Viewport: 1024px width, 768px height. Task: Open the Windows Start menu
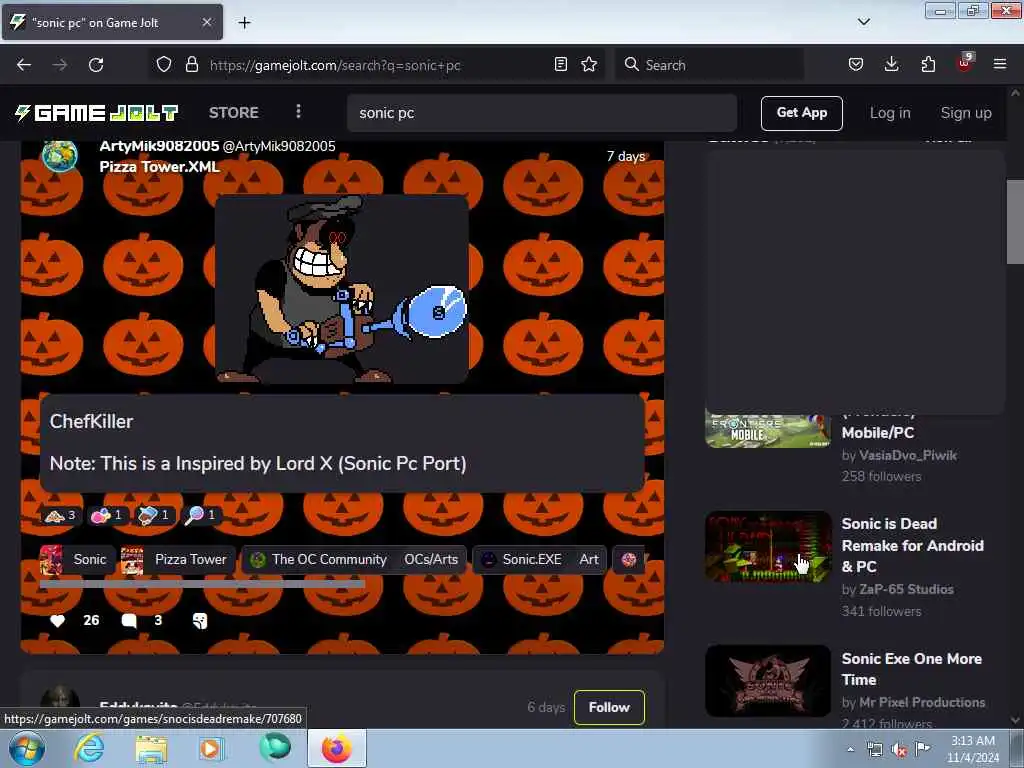26,749
